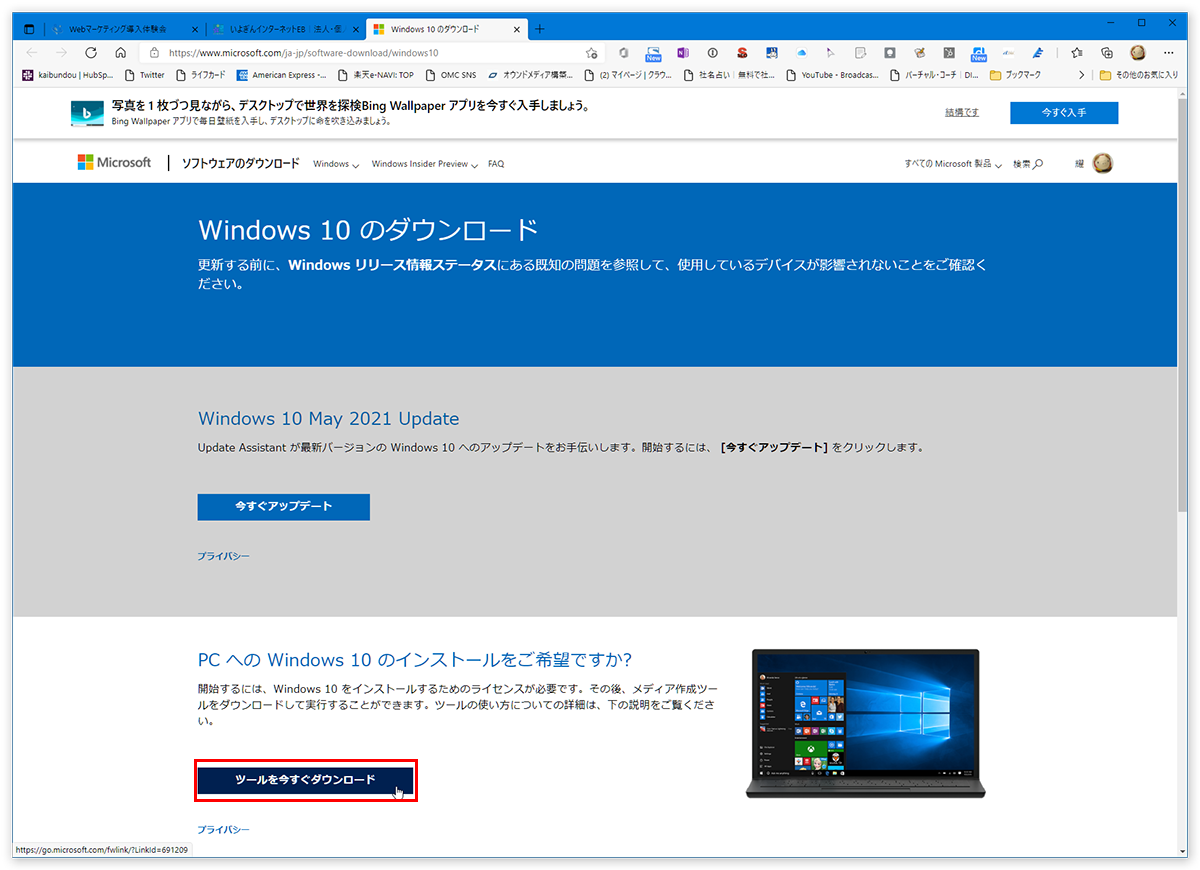
Task: Select the Windows 10 のダウンロード tab
Action: 447,29
